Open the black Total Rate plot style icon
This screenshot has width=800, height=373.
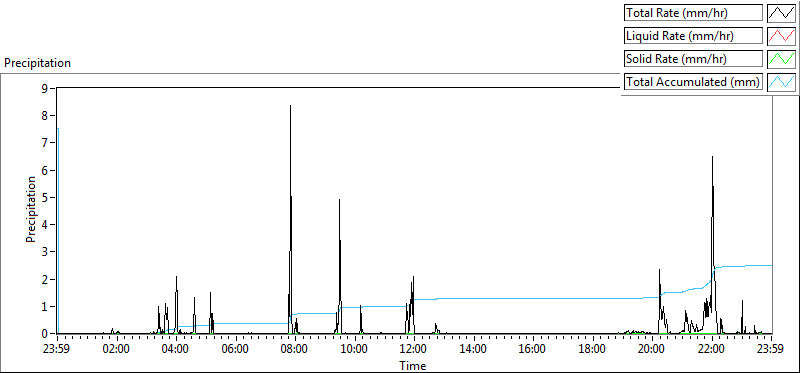click(x=781, y=13)
